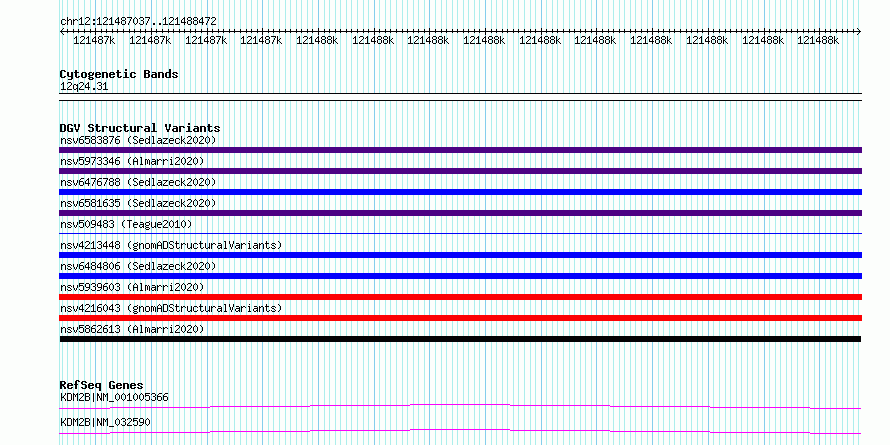Select the blue bar under nsv4213448
890x445 pixels.
460,255
